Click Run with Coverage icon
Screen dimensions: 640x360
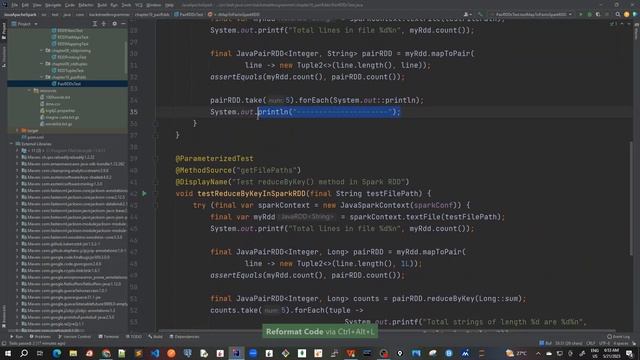tap(598, 14)
